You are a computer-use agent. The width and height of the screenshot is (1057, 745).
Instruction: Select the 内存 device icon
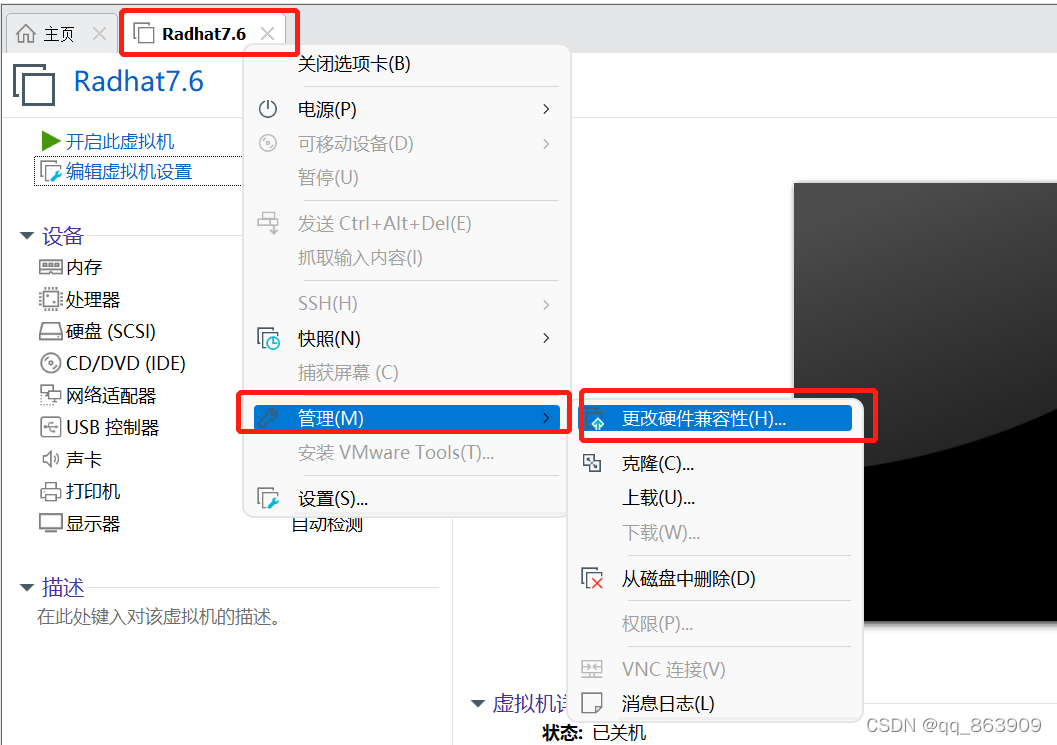(51, 267)
